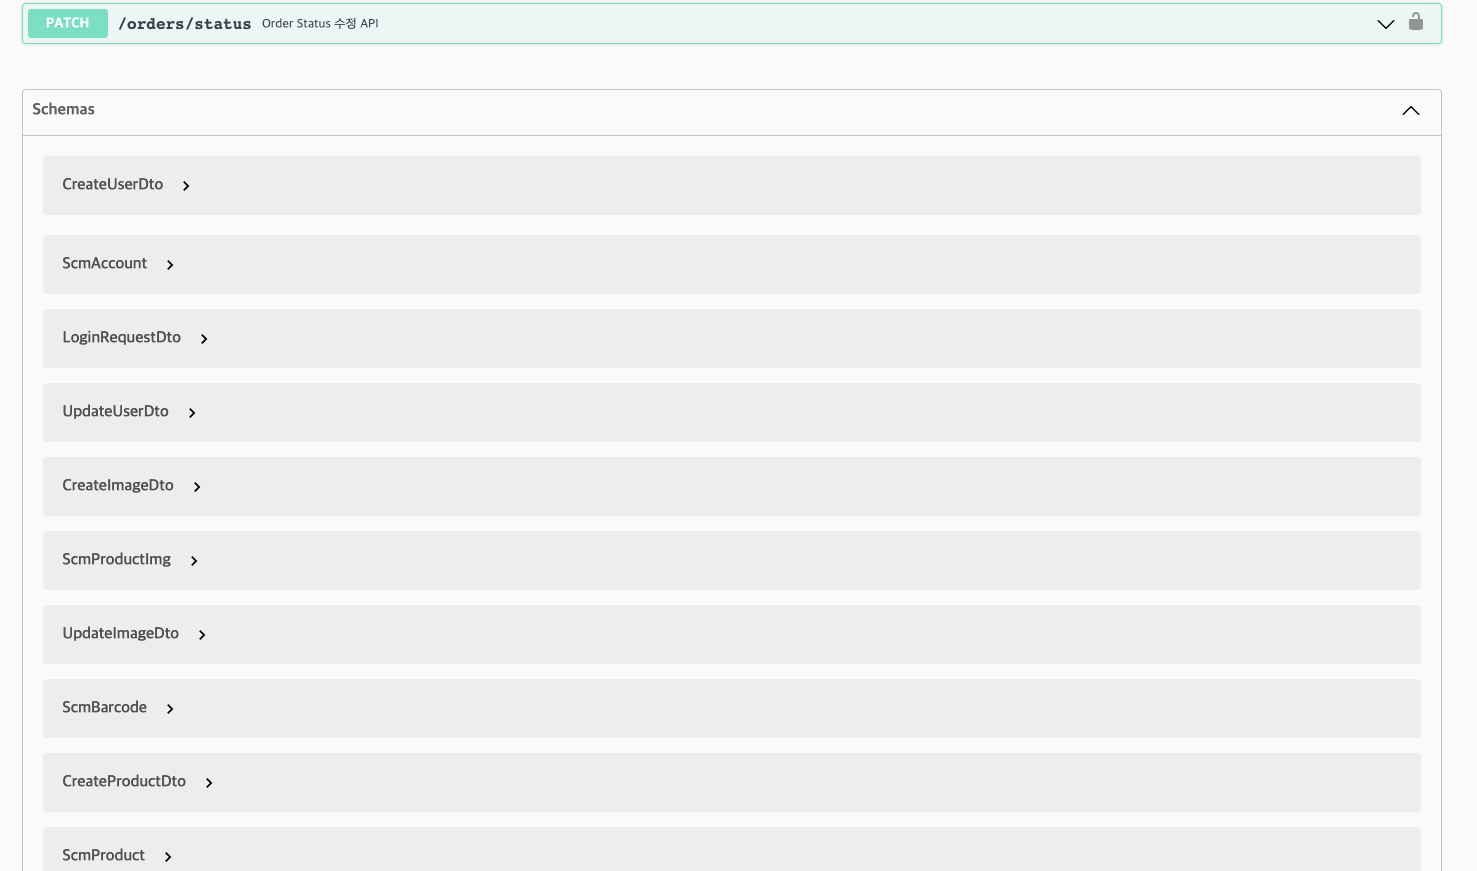This screenshot has width=1477, height=871.
Task: Select the UpdateUserDto schema name
Action: point(115,411)
